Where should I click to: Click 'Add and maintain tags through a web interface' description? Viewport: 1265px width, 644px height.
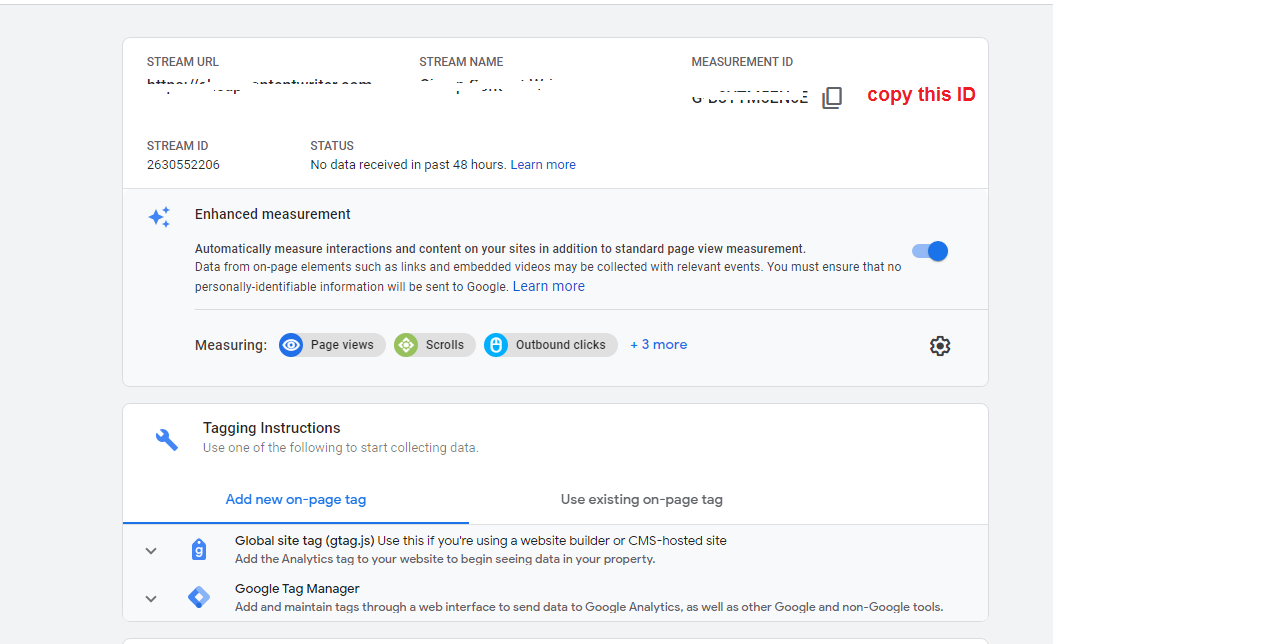point(589,607)
